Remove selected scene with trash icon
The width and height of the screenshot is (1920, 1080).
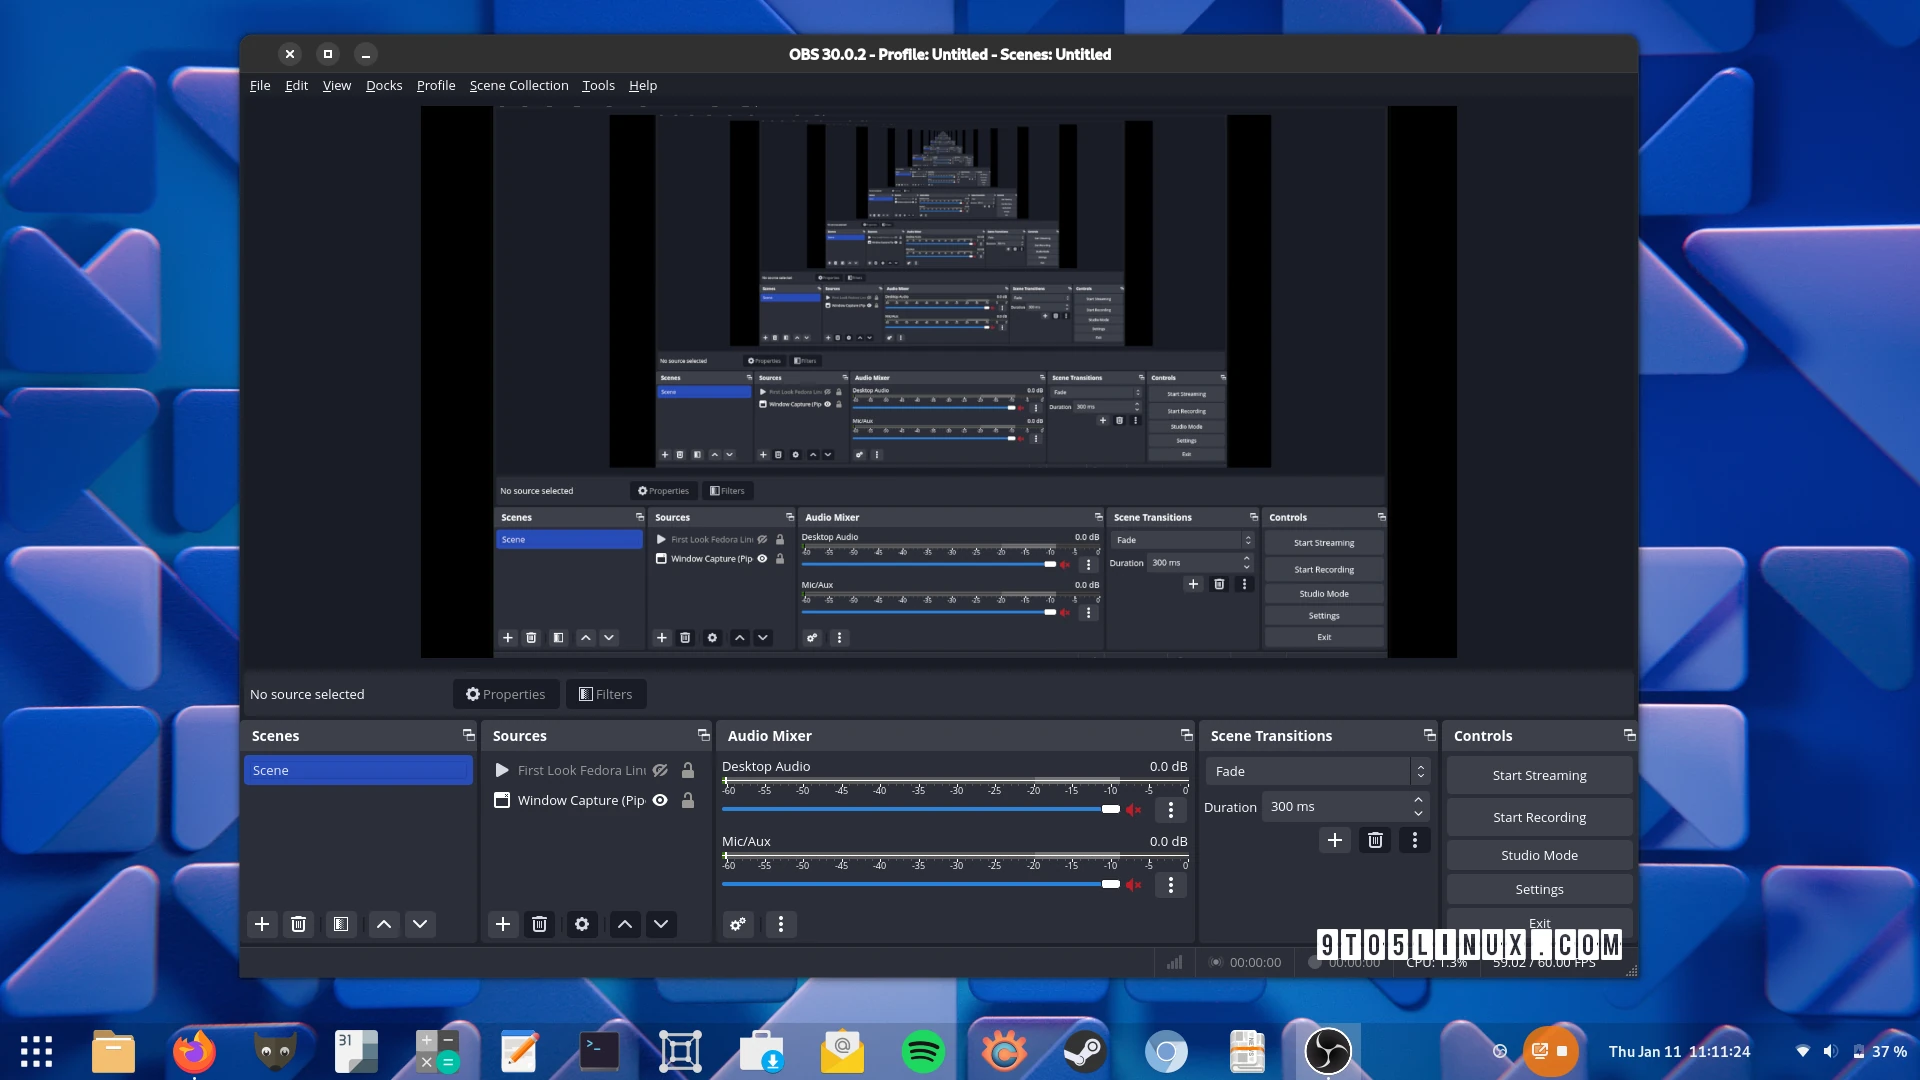(298, 924)
